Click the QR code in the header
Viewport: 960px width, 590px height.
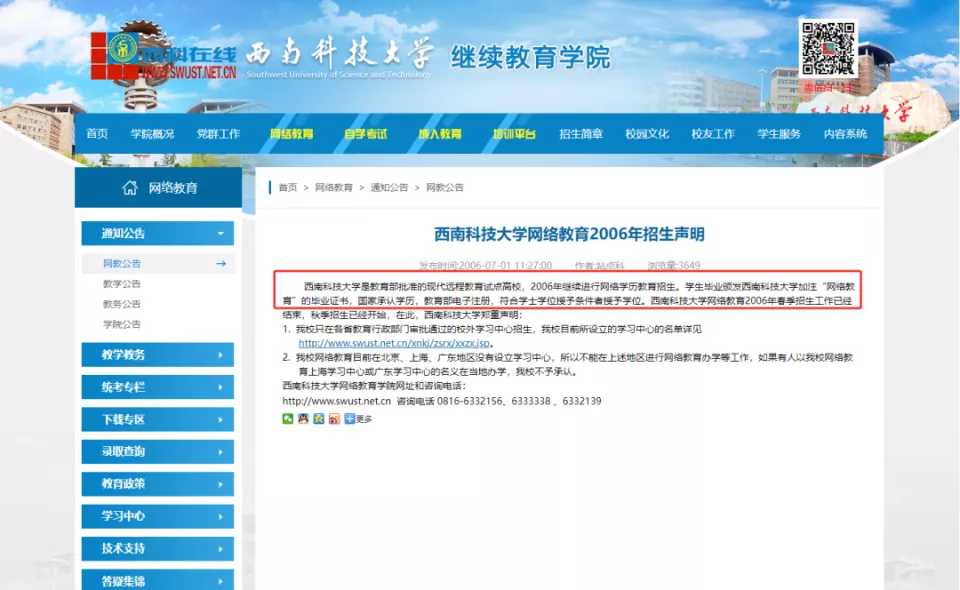(829, 50)
